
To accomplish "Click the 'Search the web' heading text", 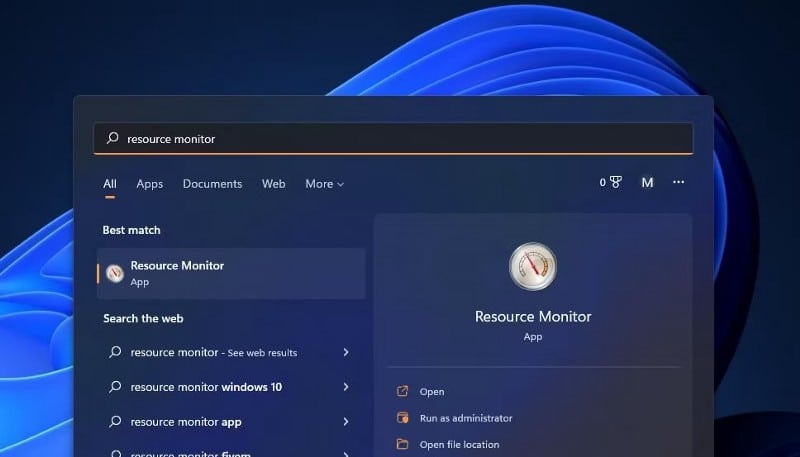I will click(143, 319).
